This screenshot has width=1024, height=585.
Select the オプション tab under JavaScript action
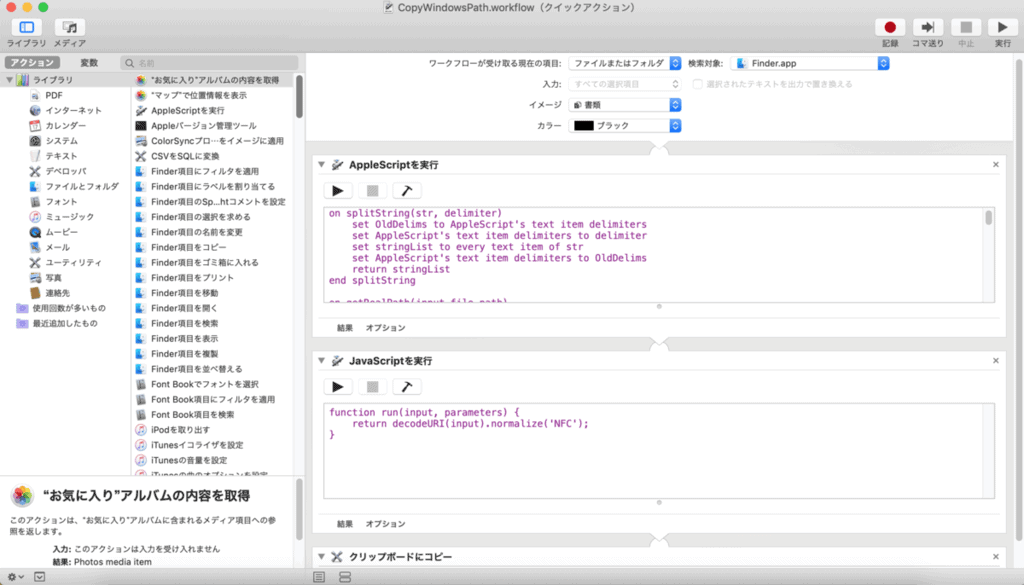(x=385, y=523)
